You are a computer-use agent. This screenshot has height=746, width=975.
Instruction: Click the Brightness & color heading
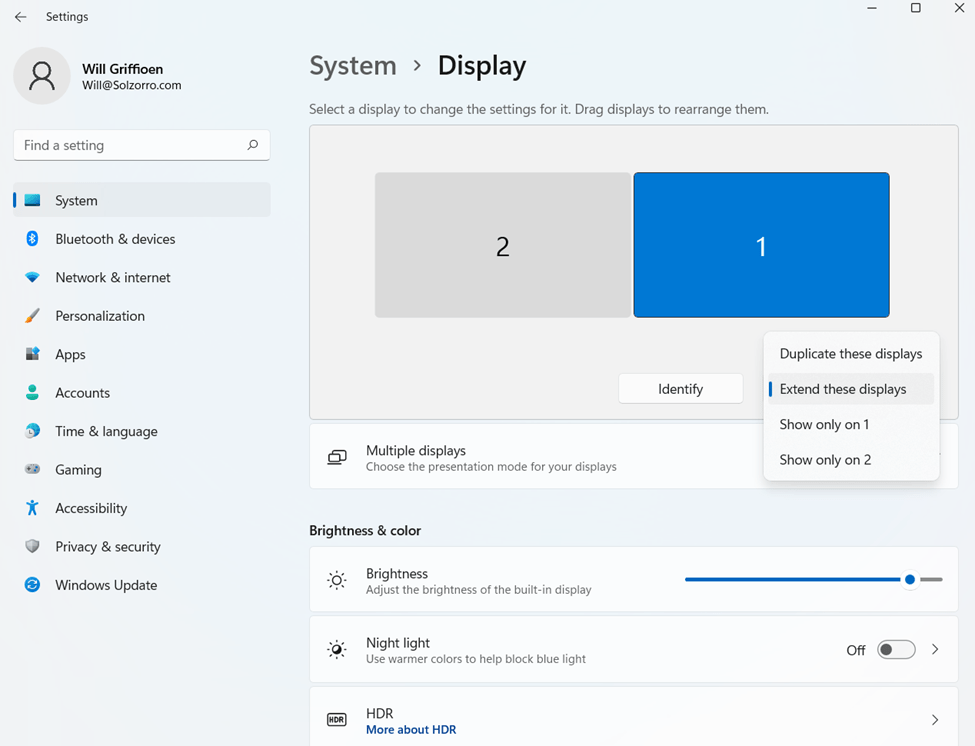pos(365,531)
